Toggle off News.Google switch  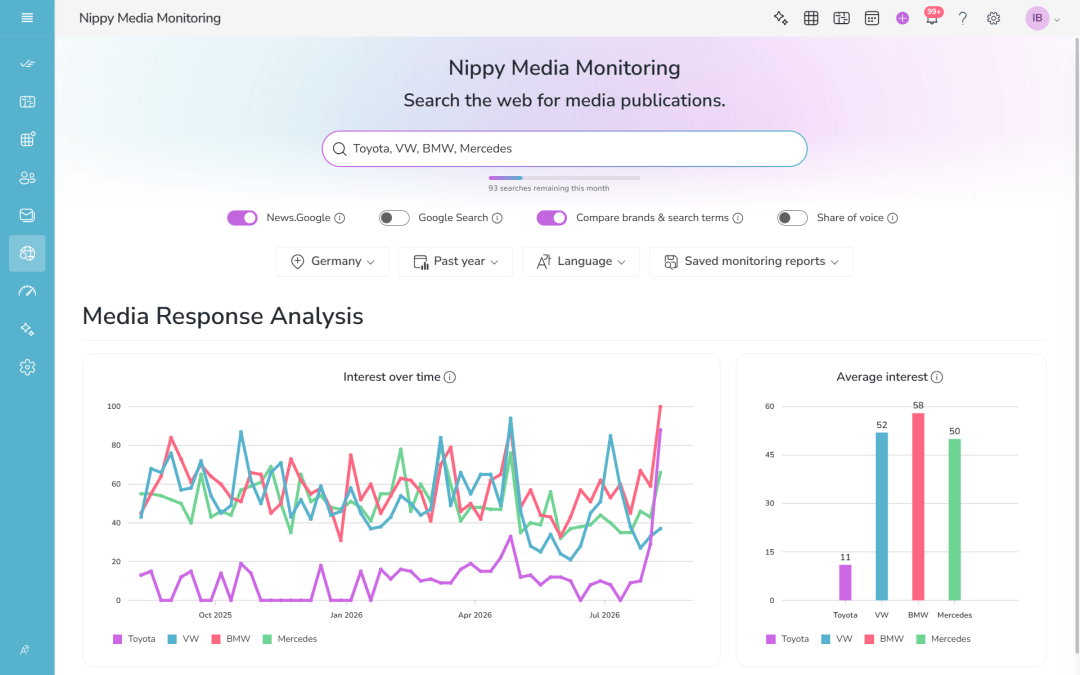point(242,218)
